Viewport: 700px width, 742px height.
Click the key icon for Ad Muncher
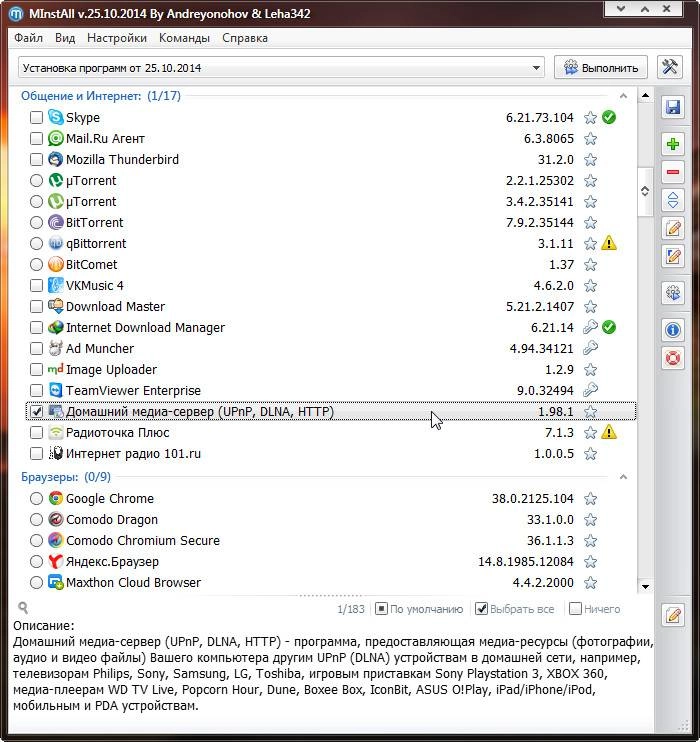coord(590,348)
